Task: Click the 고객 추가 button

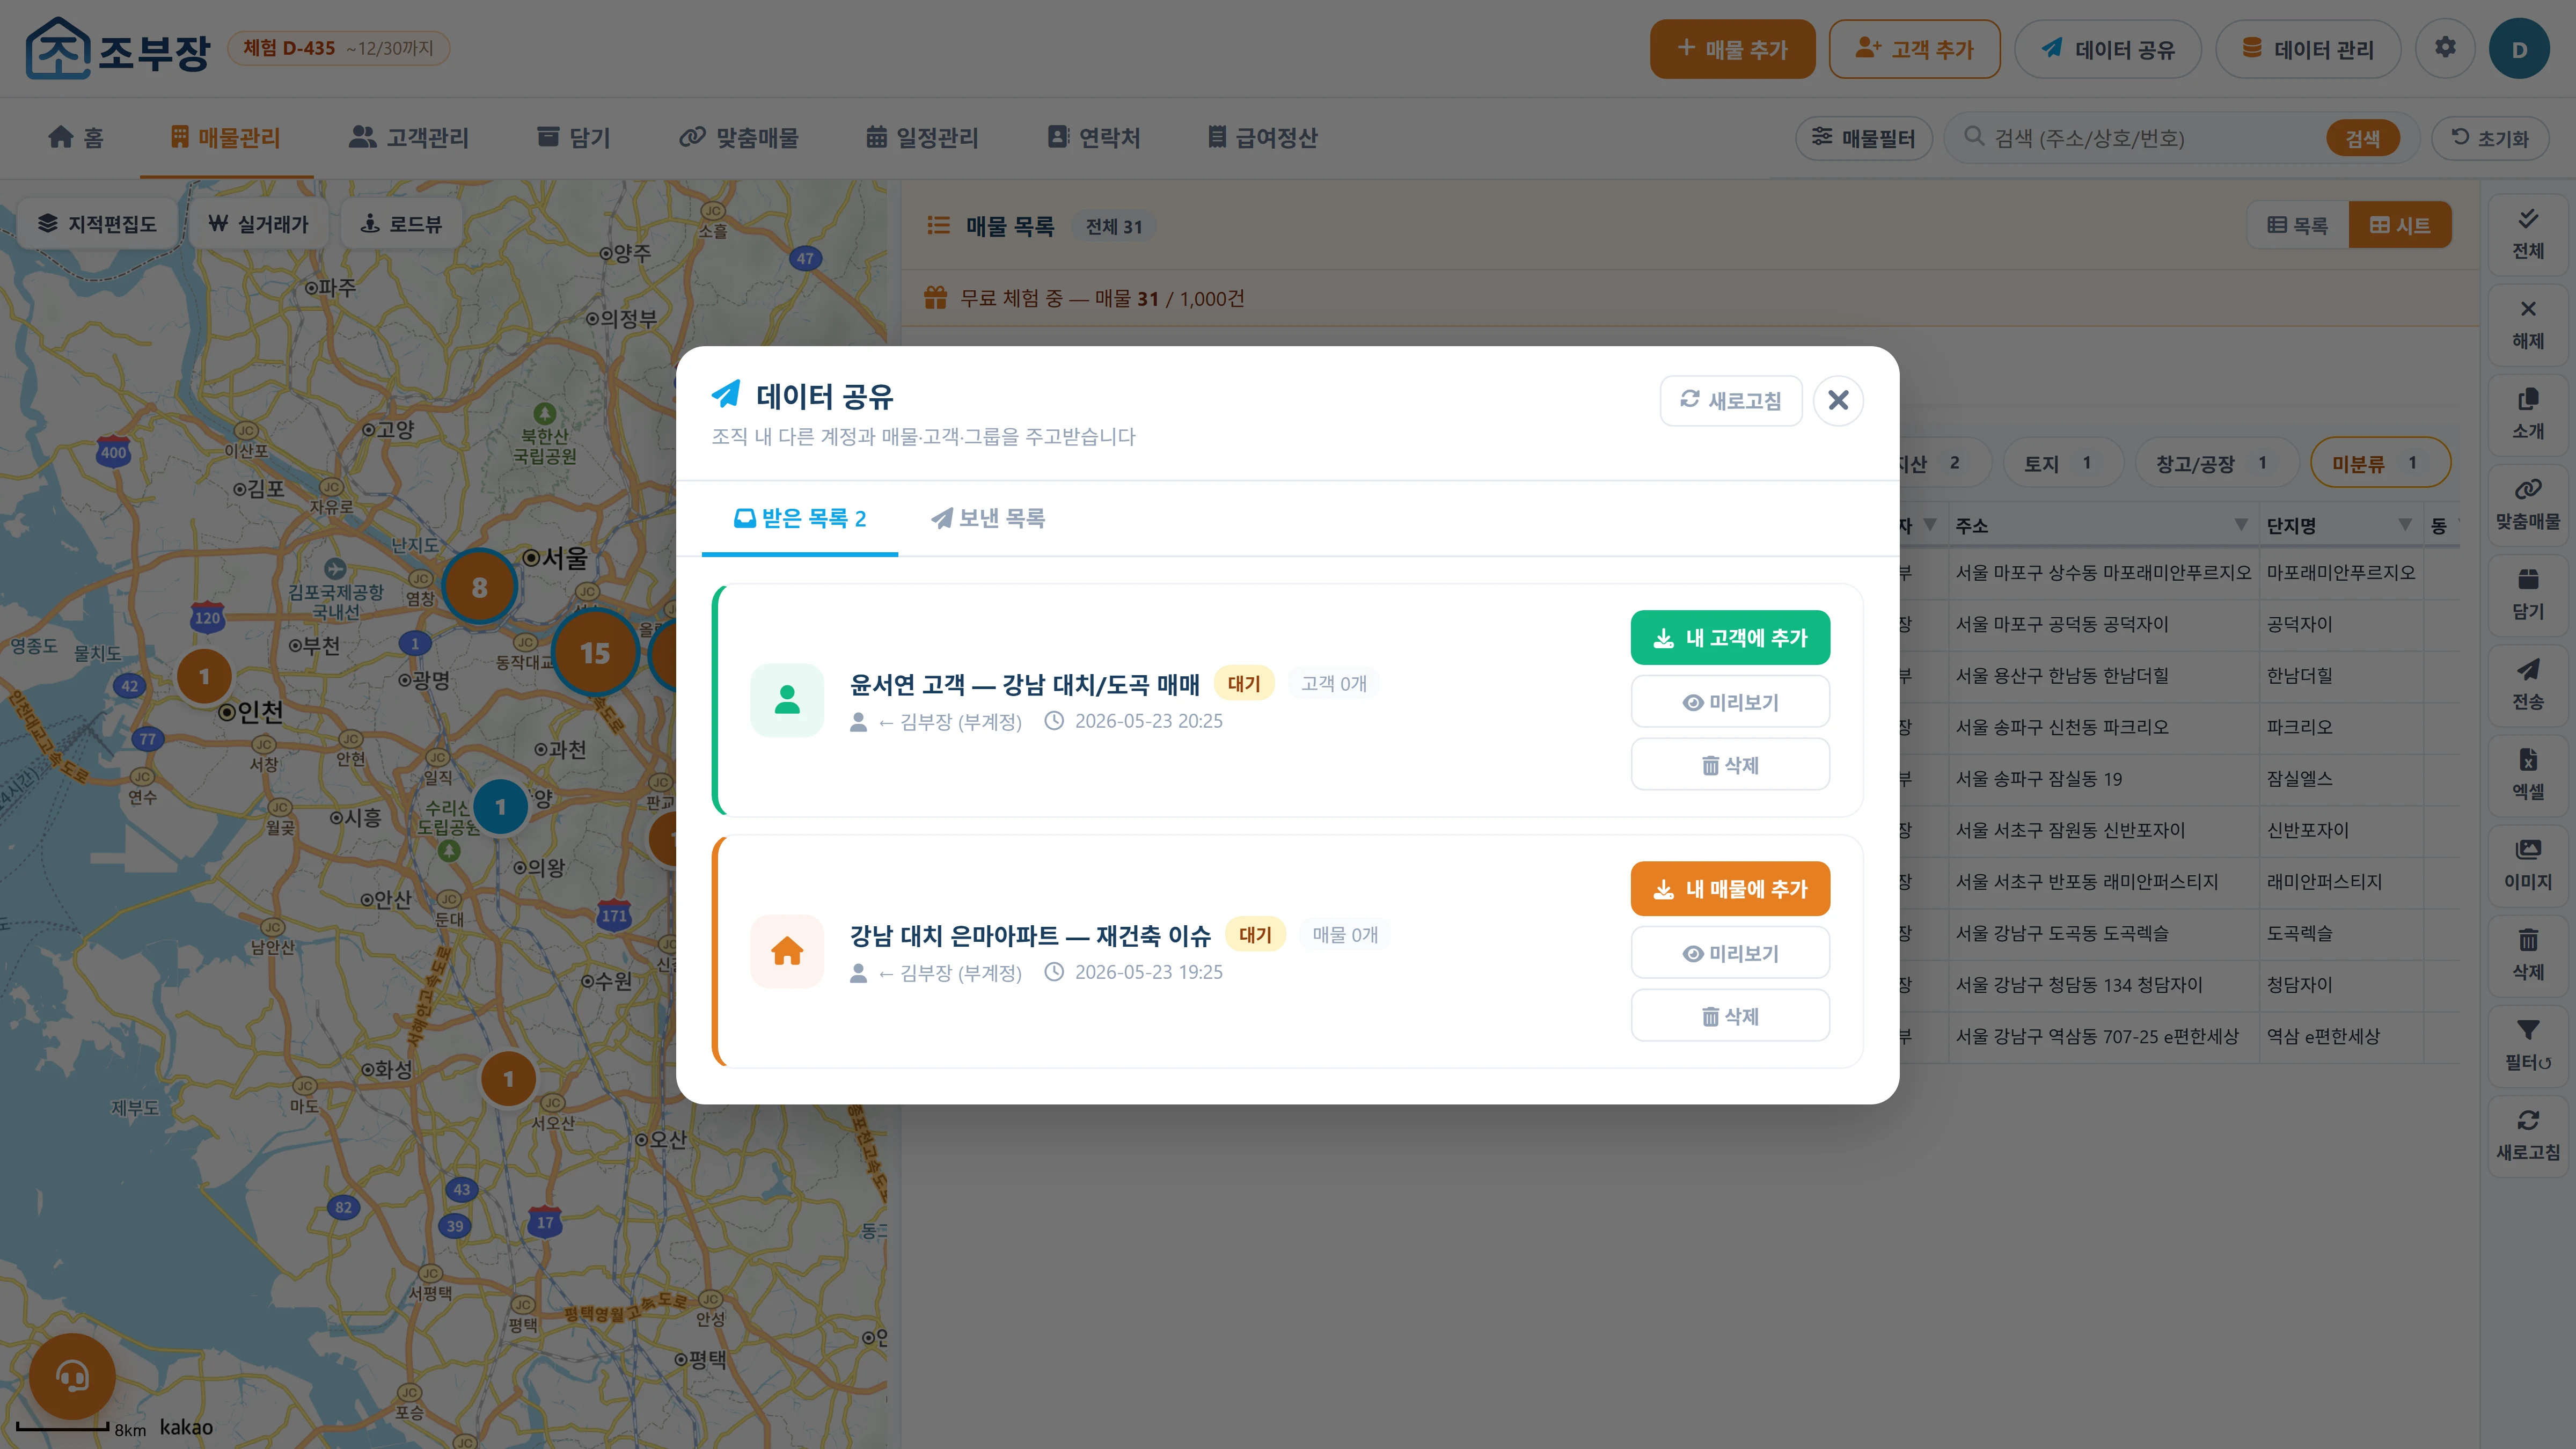Action: click(x=1914, y=49)
